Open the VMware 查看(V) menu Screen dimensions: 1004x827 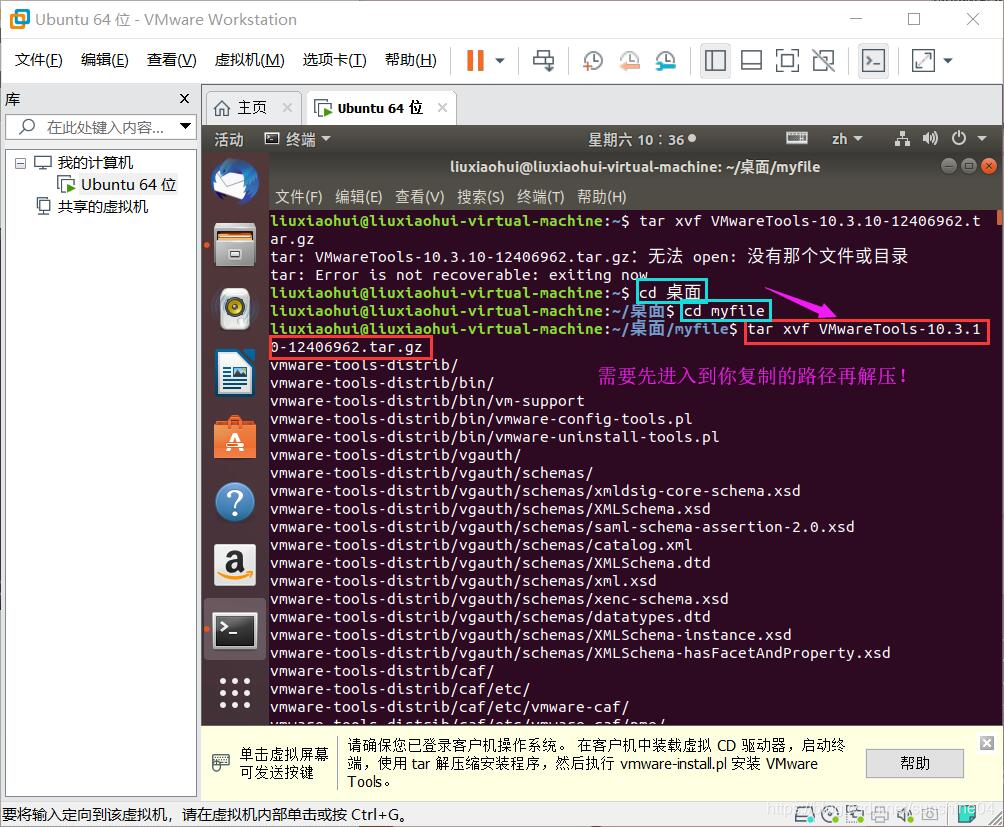pyautogui.click(x=171, y=60)
